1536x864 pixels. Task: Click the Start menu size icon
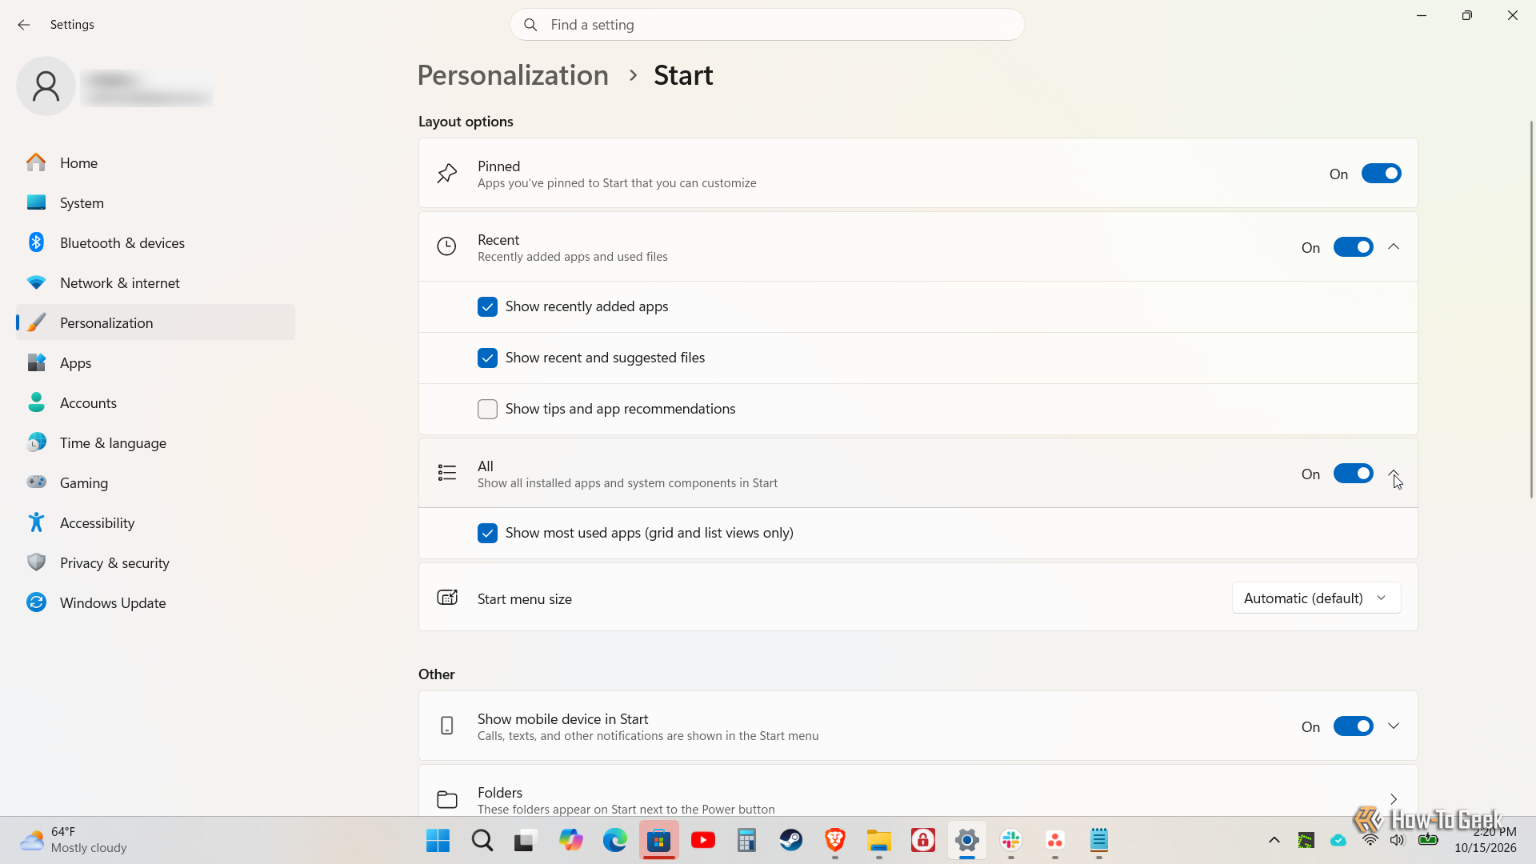447,597
